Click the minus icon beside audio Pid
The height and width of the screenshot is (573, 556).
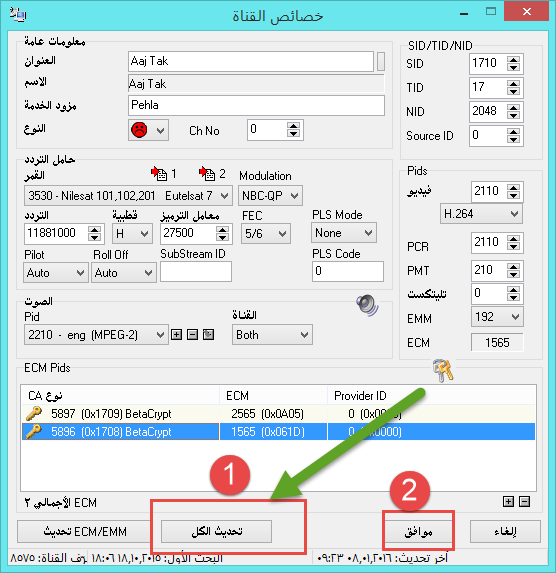click(192, 335)
